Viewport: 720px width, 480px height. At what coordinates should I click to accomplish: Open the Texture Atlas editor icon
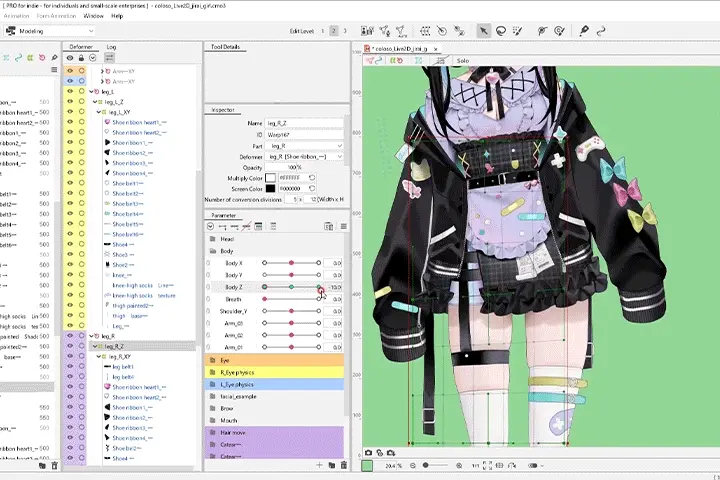tap(367, 31)
